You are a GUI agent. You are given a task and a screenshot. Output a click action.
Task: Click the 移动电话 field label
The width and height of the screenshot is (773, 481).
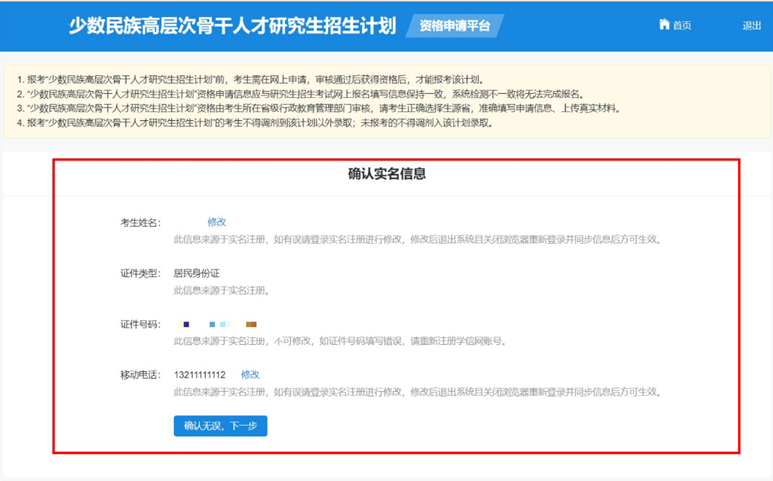pos(139,375)
